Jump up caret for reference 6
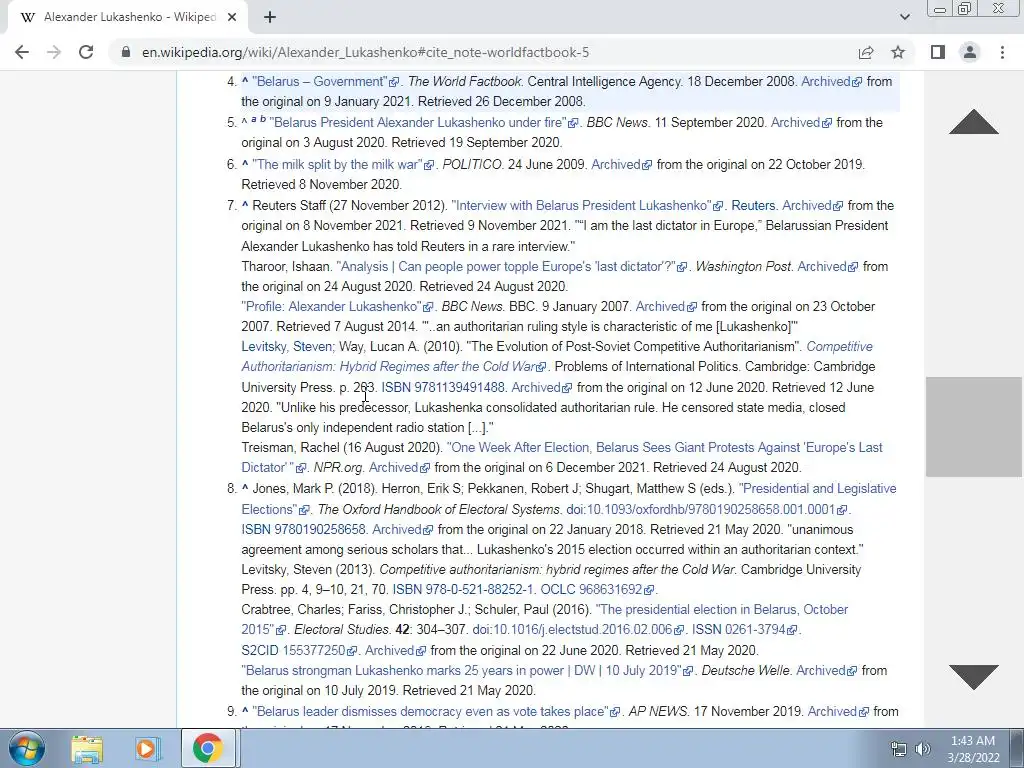Image resolution: width=1024 pixels, height=768 pixels. [x=245, y=165]
